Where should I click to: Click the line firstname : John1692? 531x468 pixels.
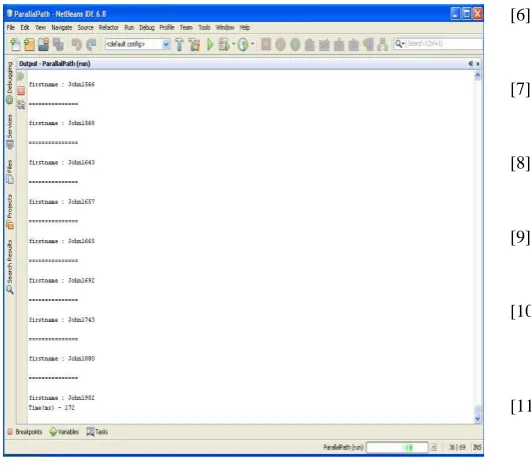62,280
